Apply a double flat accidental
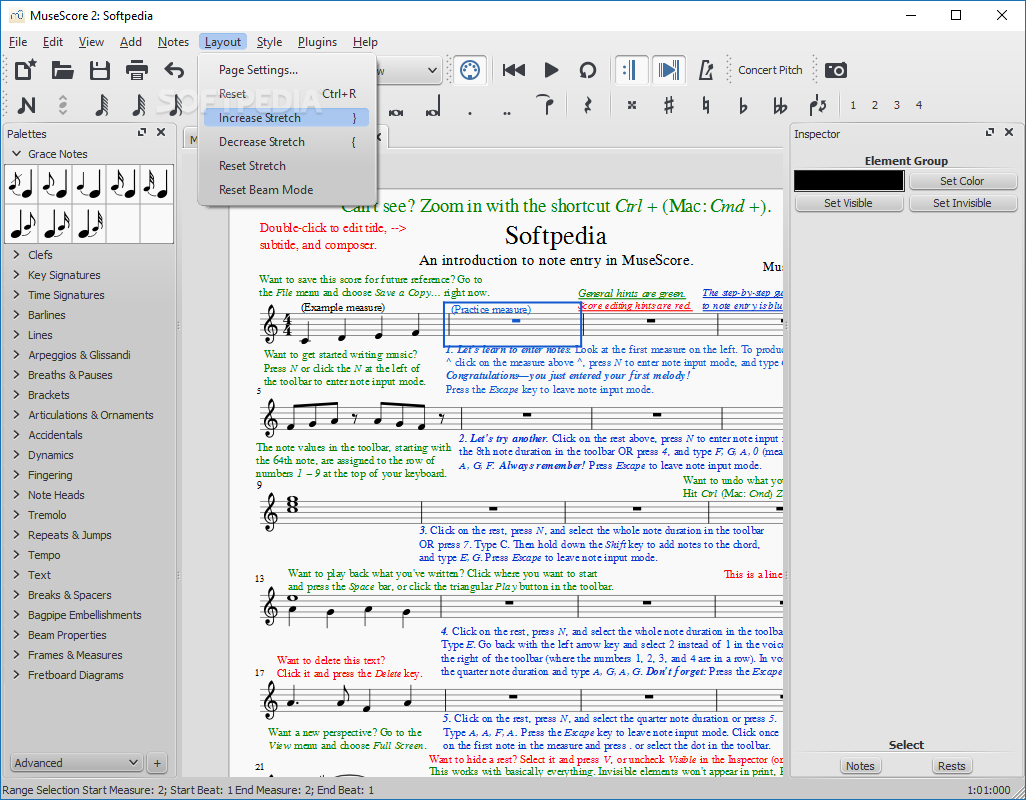 (x=780, y=105)
